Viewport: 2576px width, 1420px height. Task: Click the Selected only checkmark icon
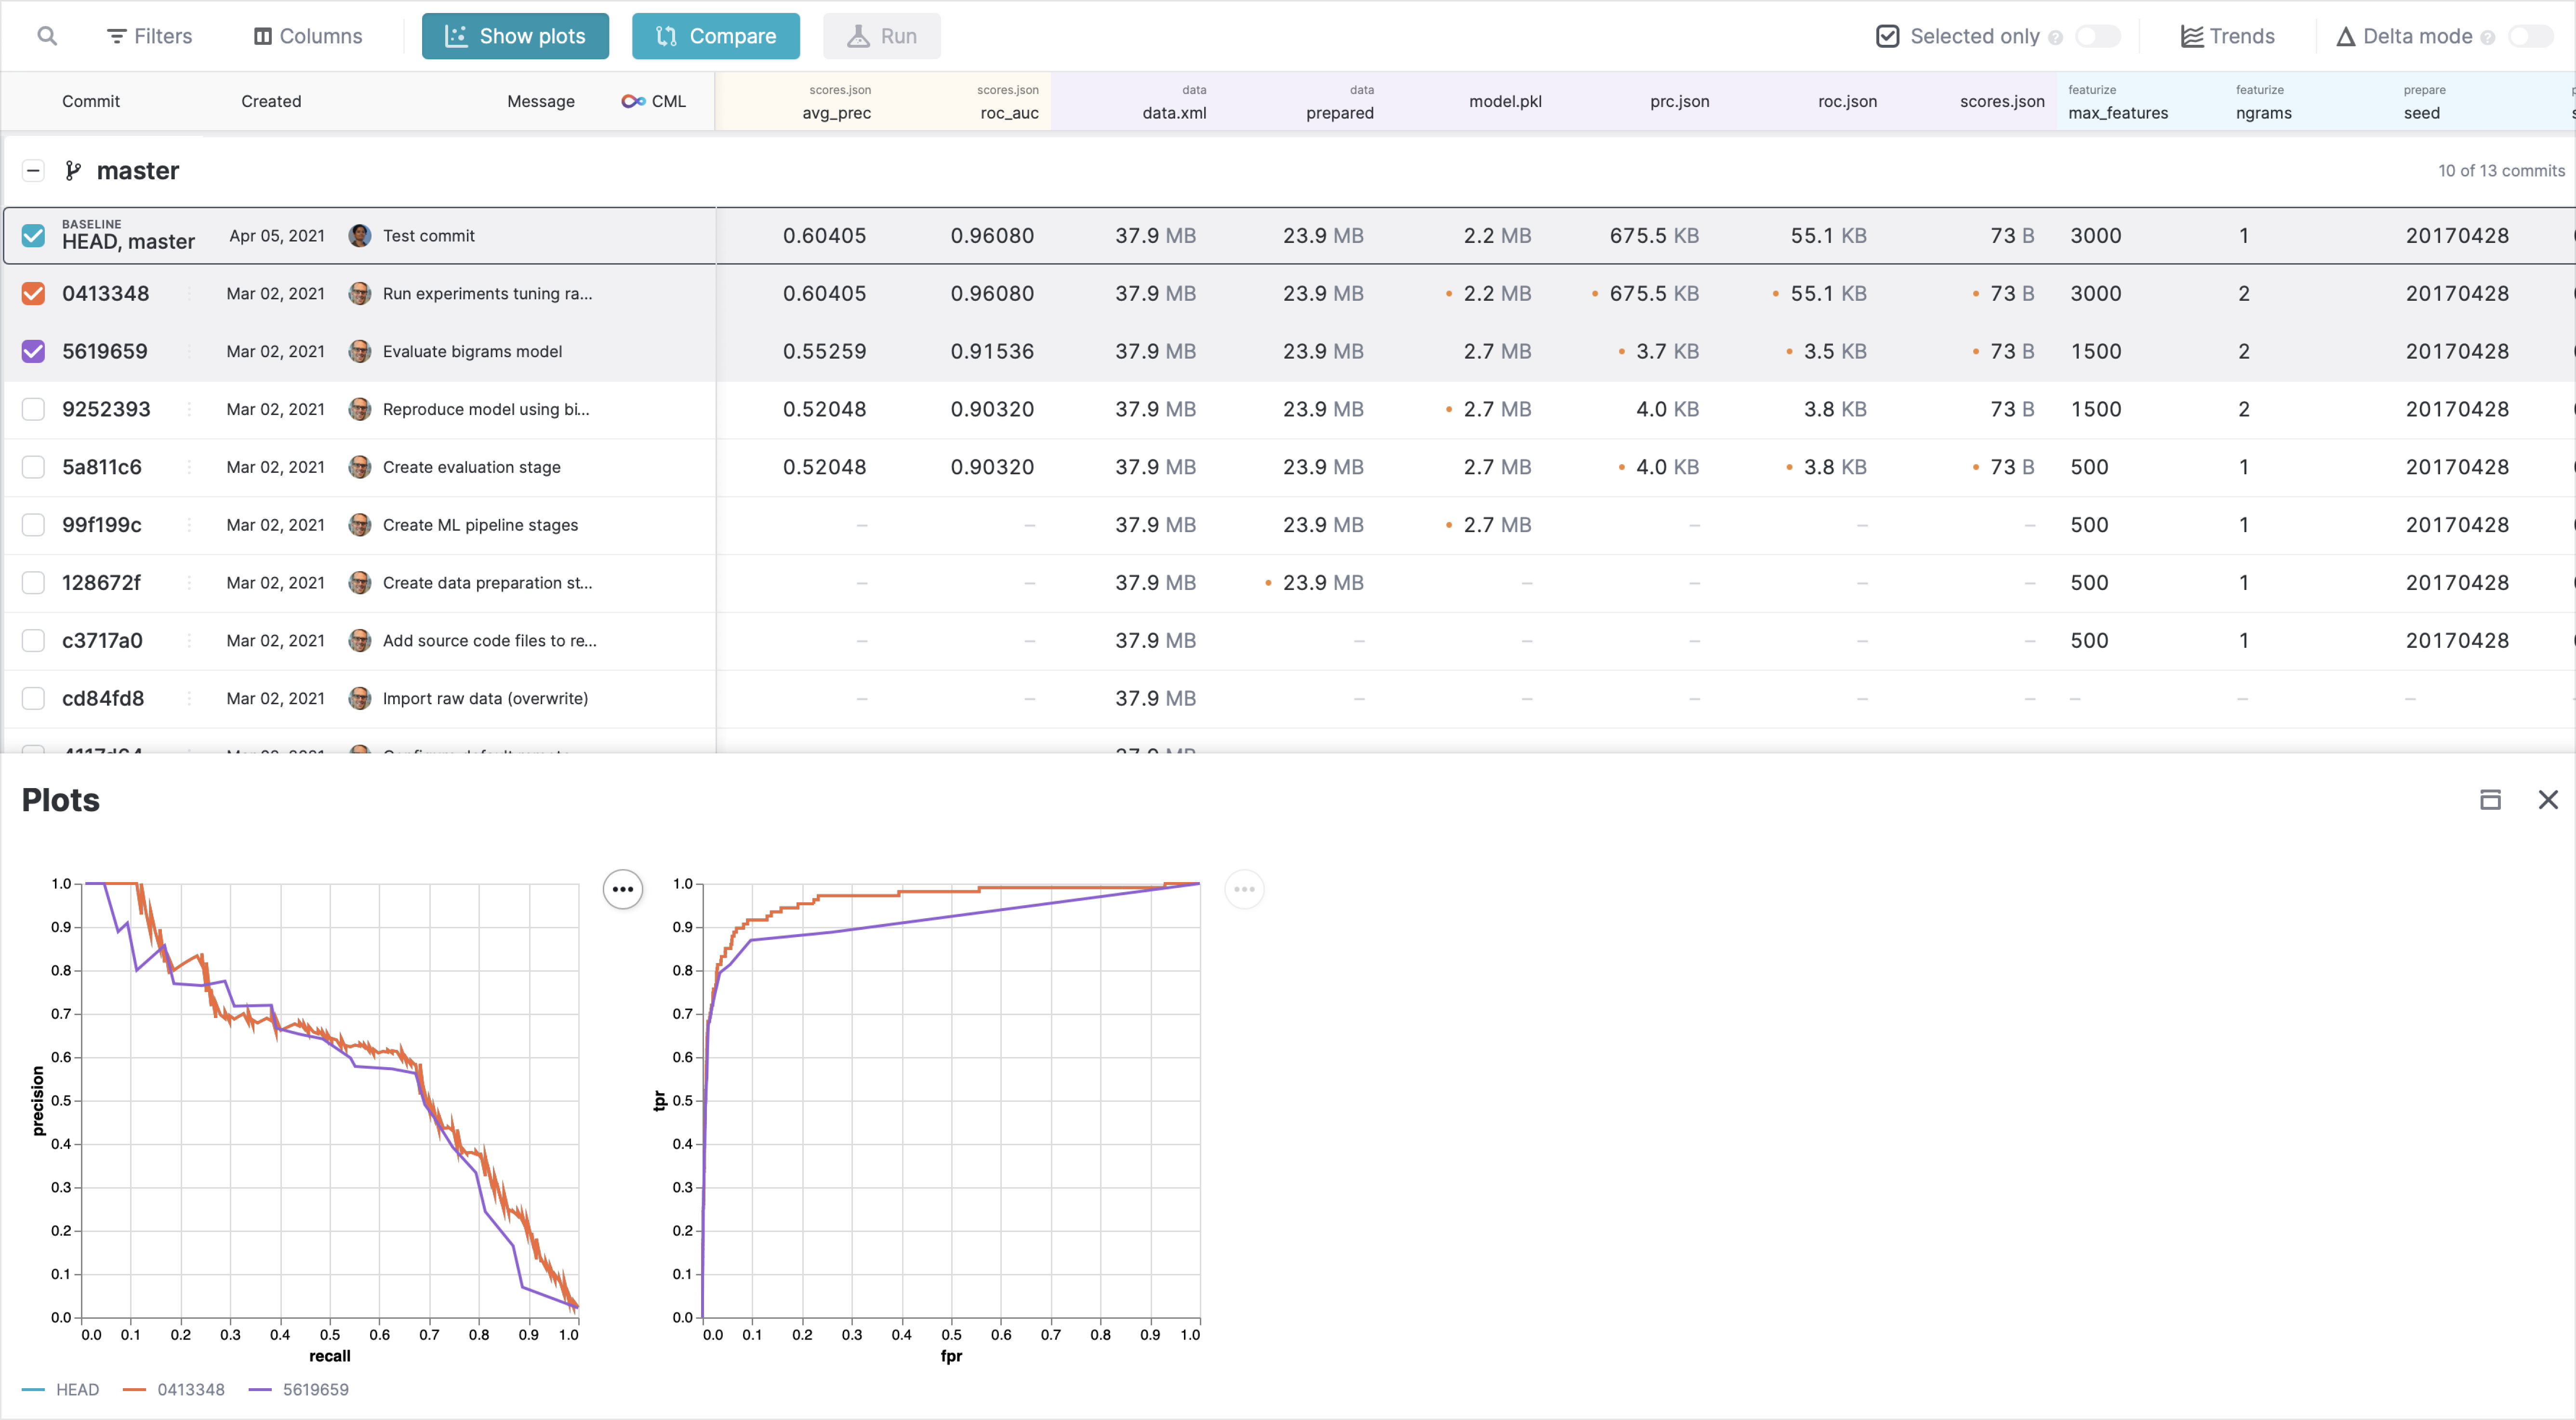(x=1888, y=36)
